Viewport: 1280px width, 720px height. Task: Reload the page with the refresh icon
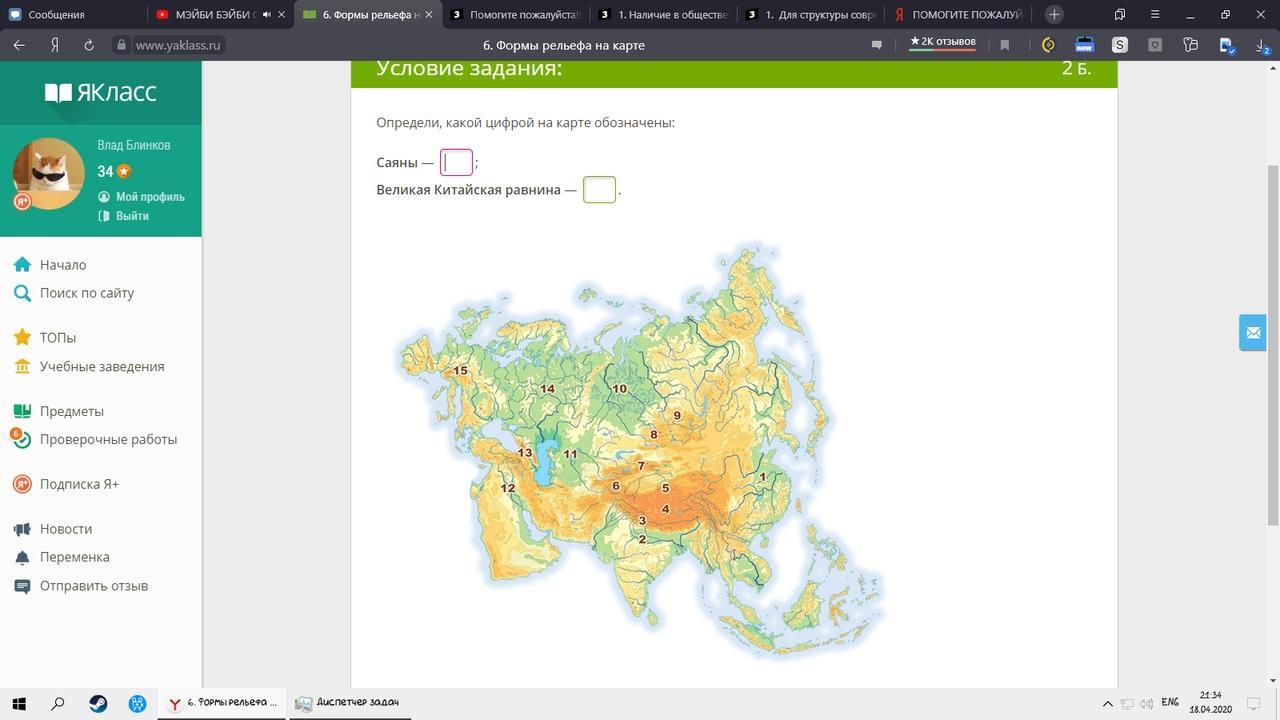point(89,45)
